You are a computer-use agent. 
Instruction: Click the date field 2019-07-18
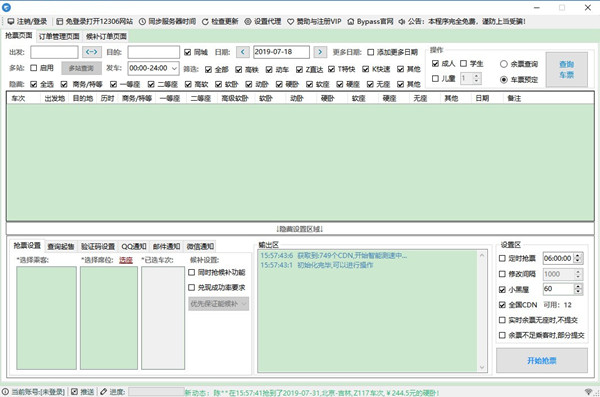281,52
